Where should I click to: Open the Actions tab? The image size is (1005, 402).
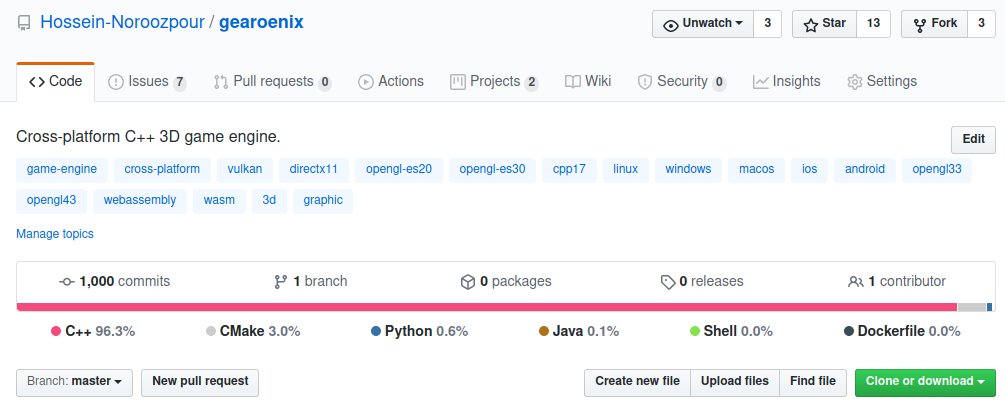(391, 82)
